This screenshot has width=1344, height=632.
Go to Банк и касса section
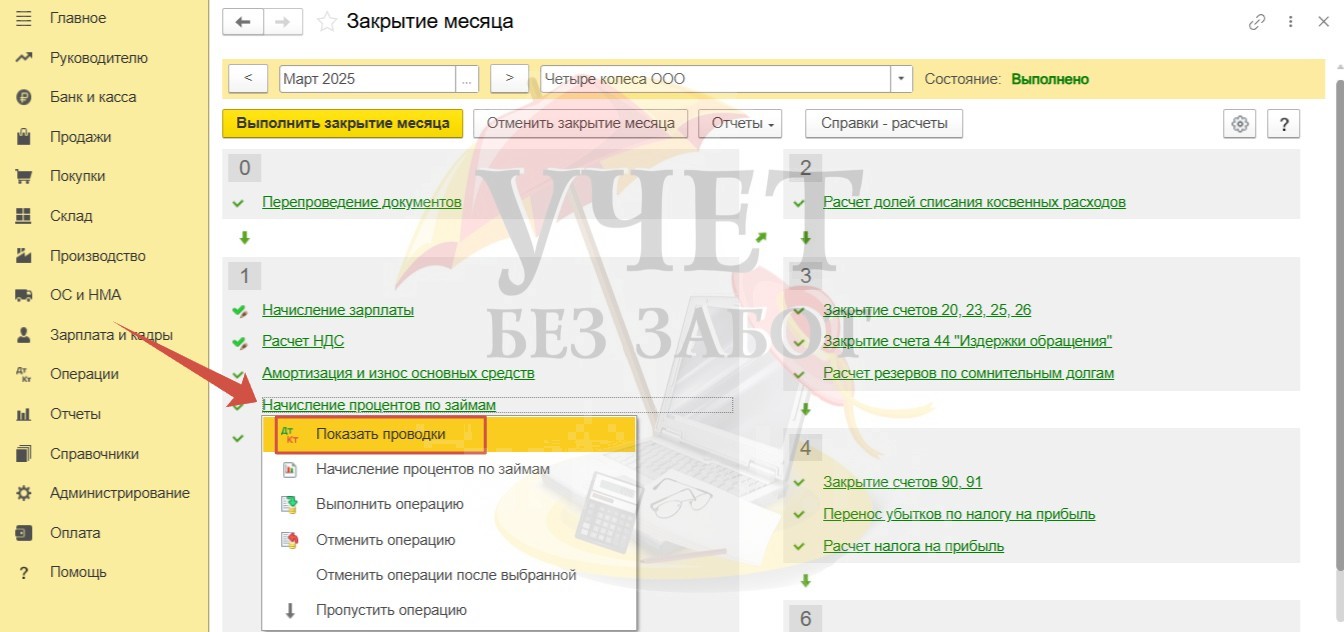pos(93,97)
